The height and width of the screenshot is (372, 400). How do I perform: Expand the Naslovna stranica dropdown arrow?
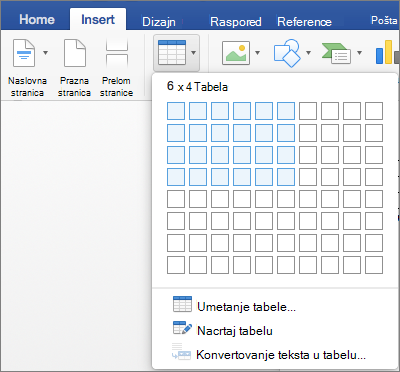point(46,53)
